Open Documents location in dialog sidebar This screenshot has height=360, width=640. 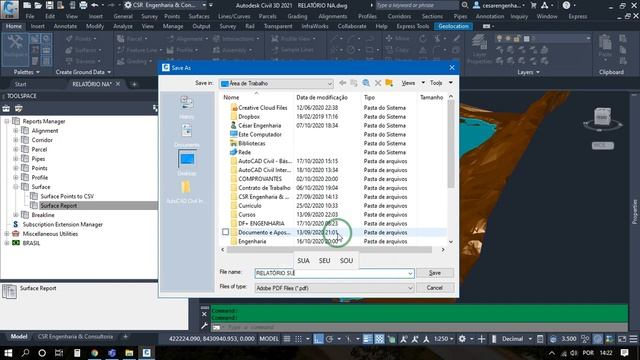click(x=187, y=136)
